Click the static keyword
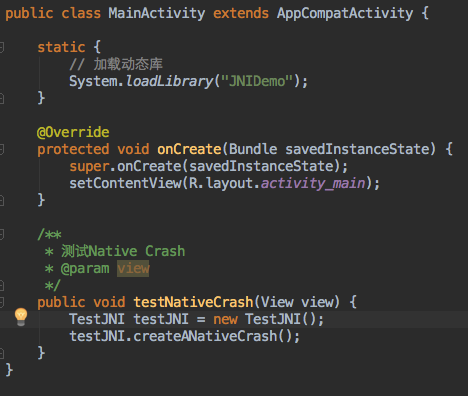The image size is (468, 396). coord(61,47)
